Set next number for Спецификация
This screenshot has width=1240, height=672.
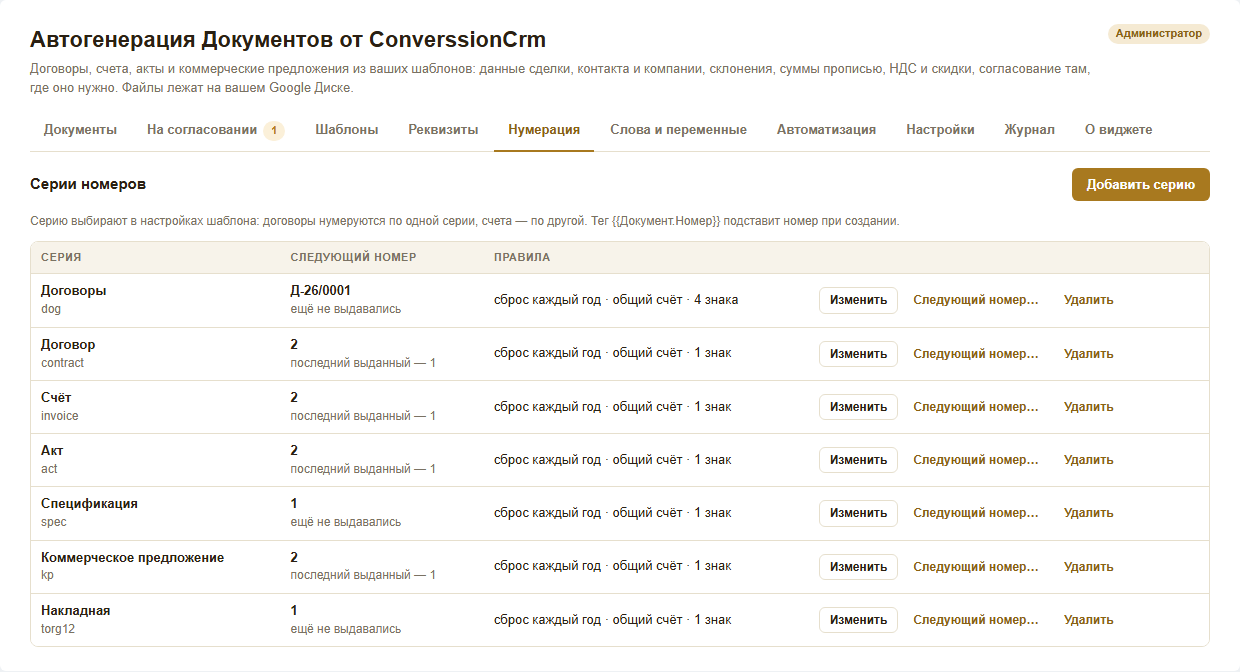[x=976, y=513]
